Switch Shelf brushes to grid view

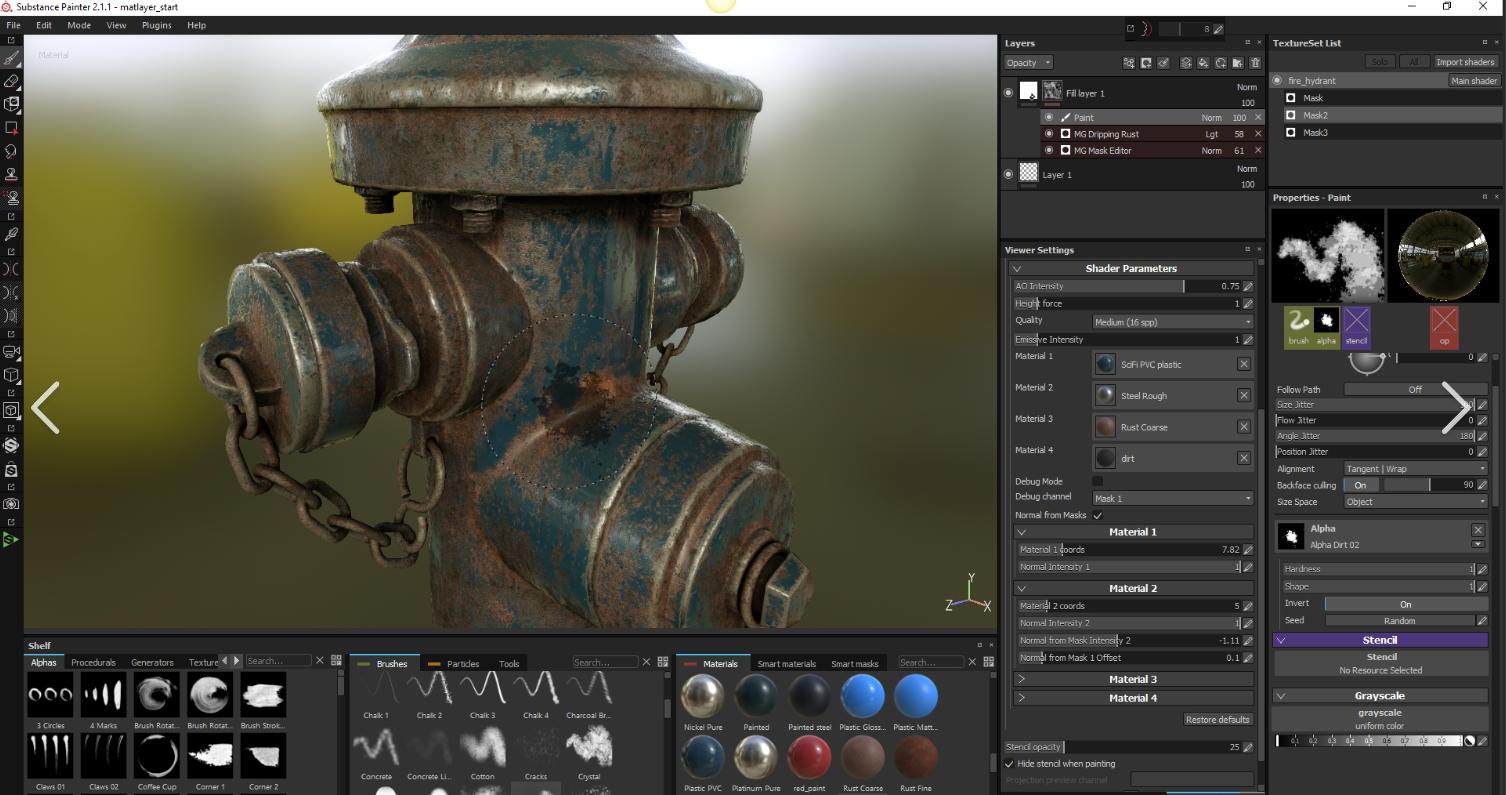[662, 662]
